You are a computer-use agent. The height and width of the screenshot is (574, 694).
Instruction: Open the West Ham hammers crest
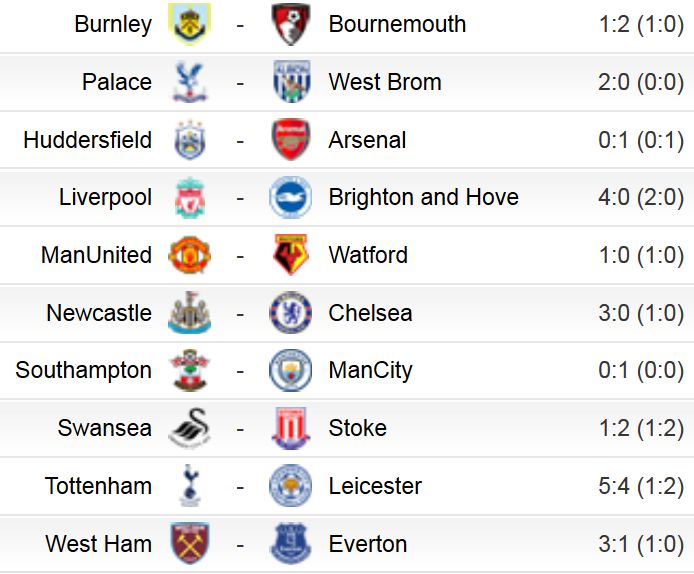click(x=189, y=543)
